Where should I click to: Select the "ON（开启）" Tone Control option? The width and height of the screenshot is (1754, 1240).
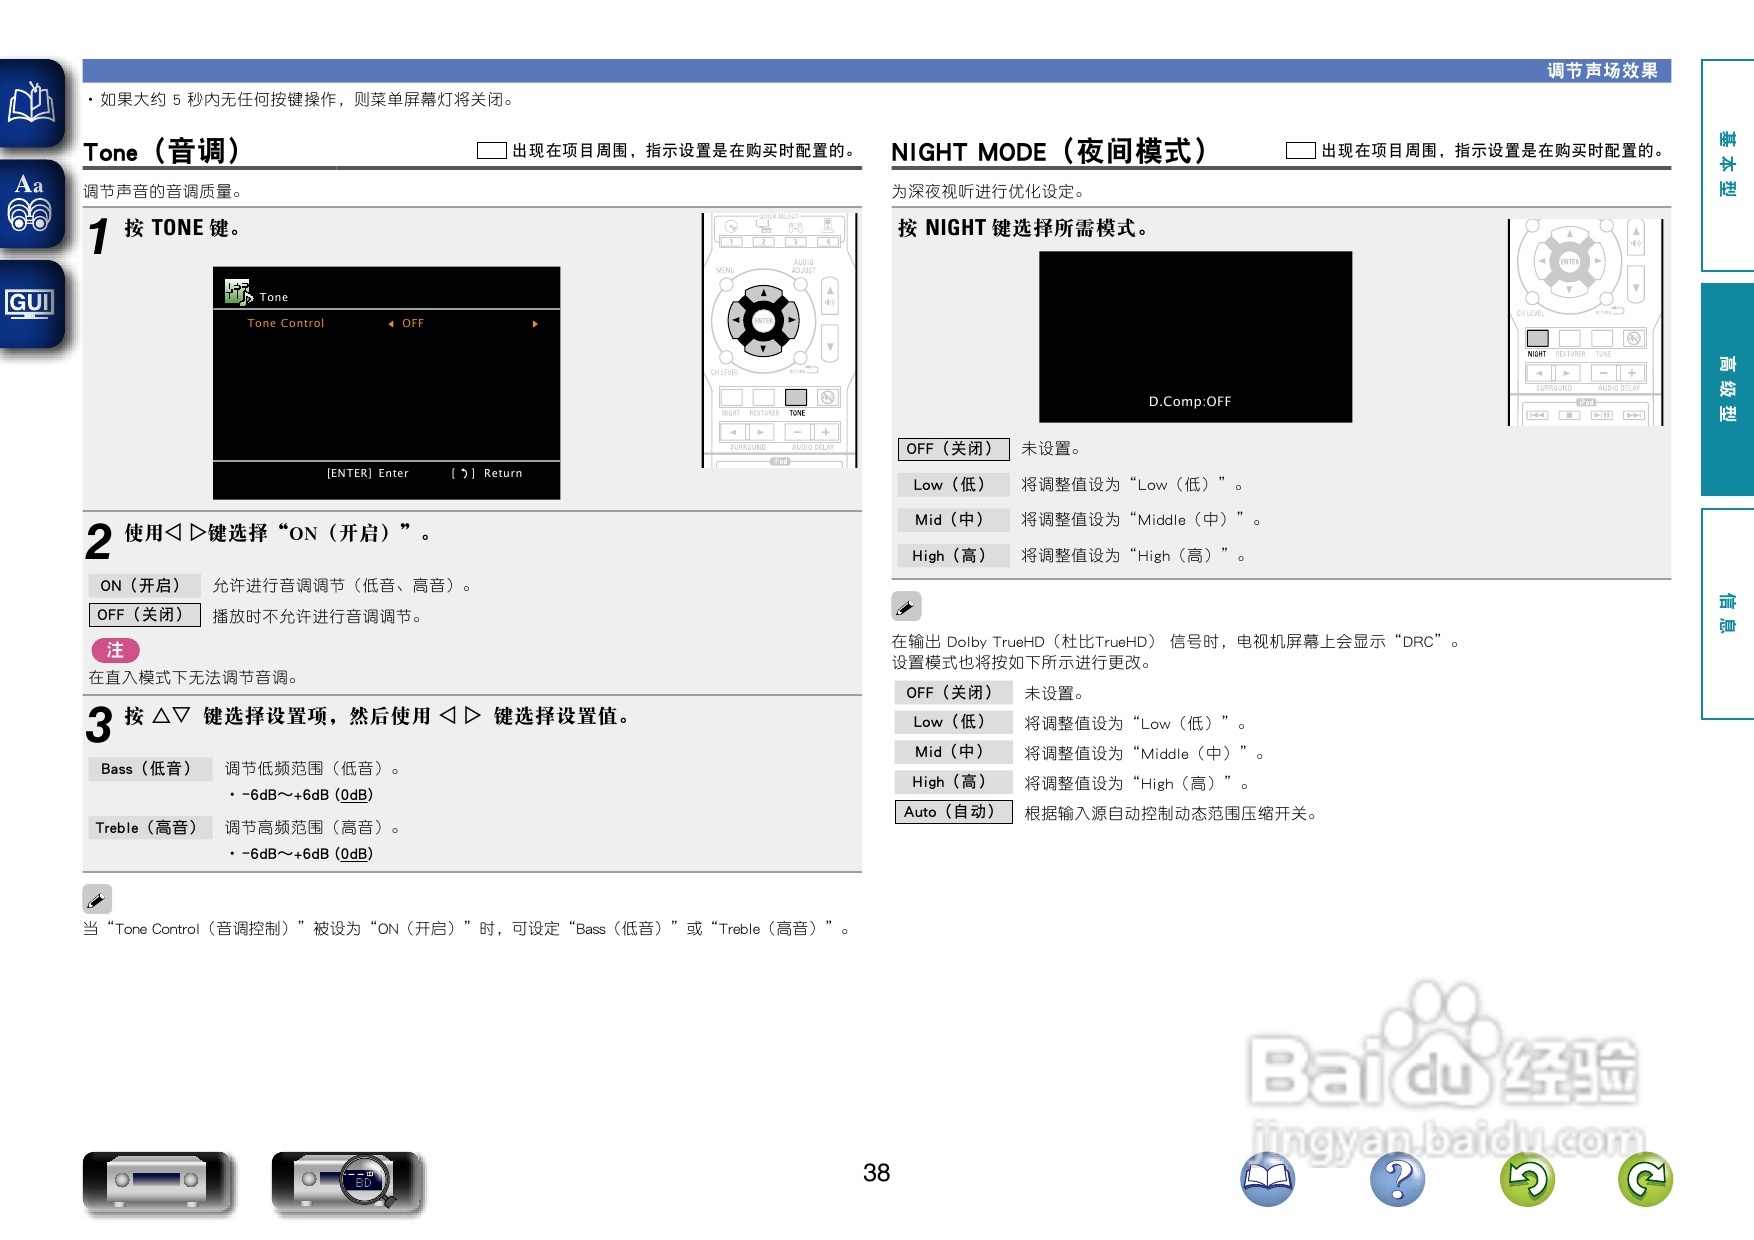pyautogui.click(x=144, y=585)
